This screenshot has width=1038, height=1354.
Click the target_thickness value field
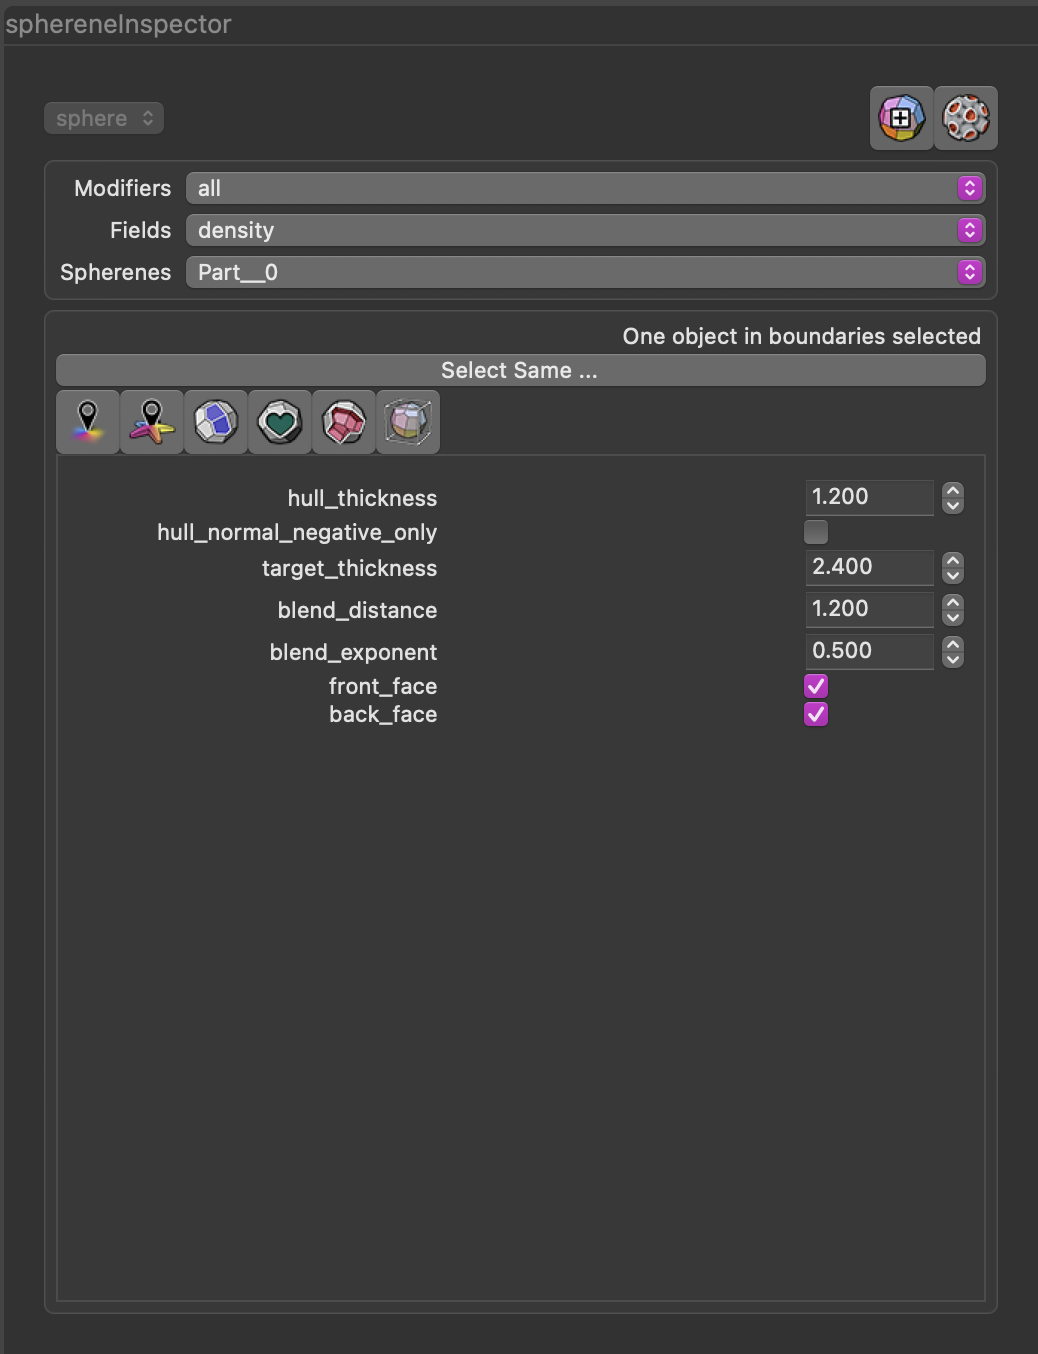[x=868, y=567]
